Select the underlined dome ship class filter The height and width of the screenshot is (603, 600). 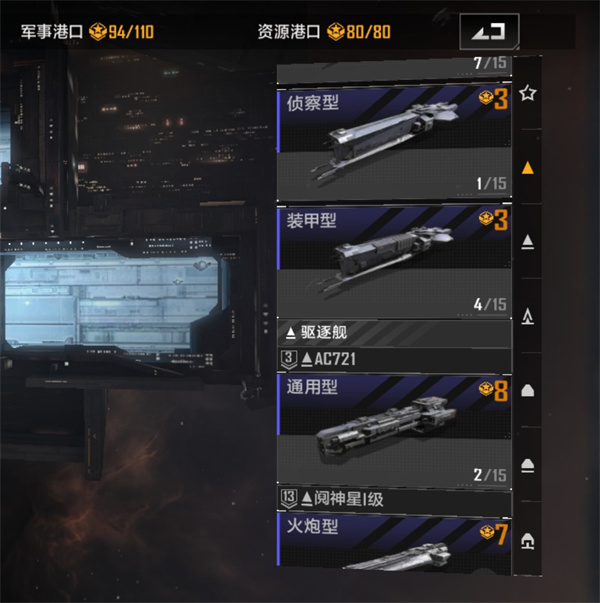[x=527, y=465]
